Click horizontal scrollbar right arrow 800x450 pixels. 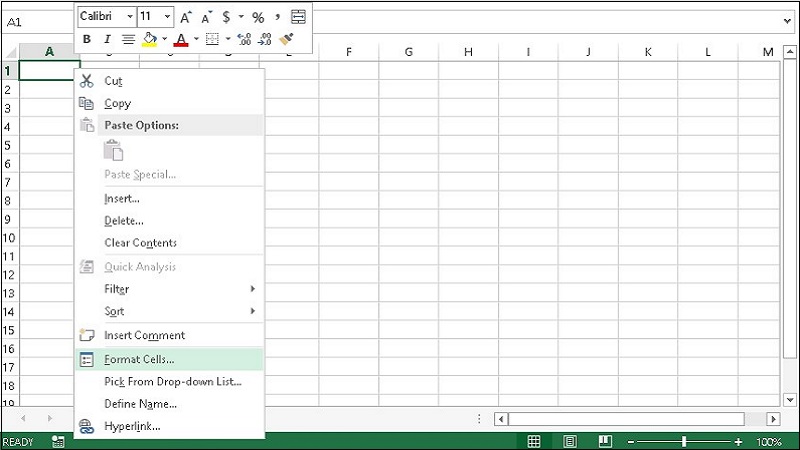tap(773, 419)
